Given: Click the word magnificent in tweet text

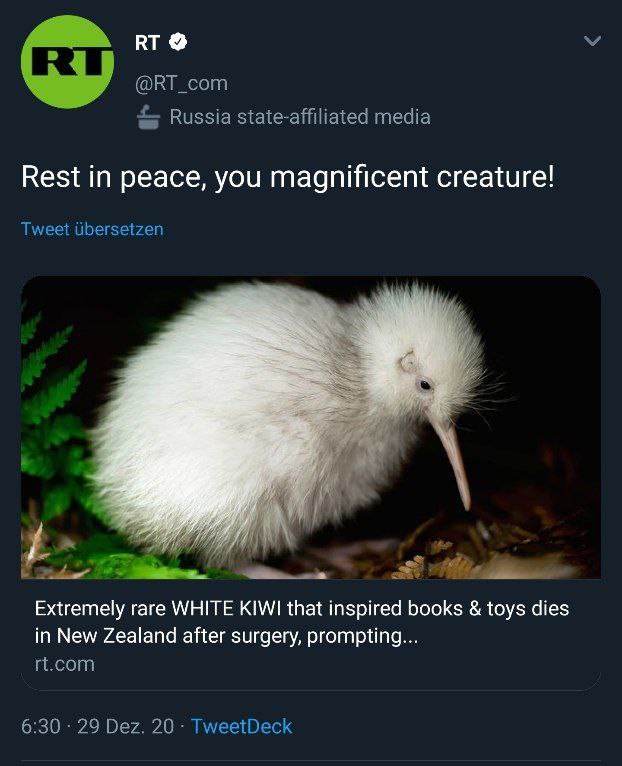Looking at the screenshot, I should click(349, 177).
